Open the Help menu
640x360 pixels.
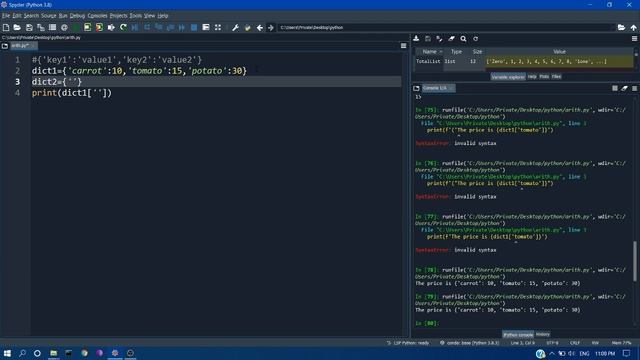coord(163,16)
